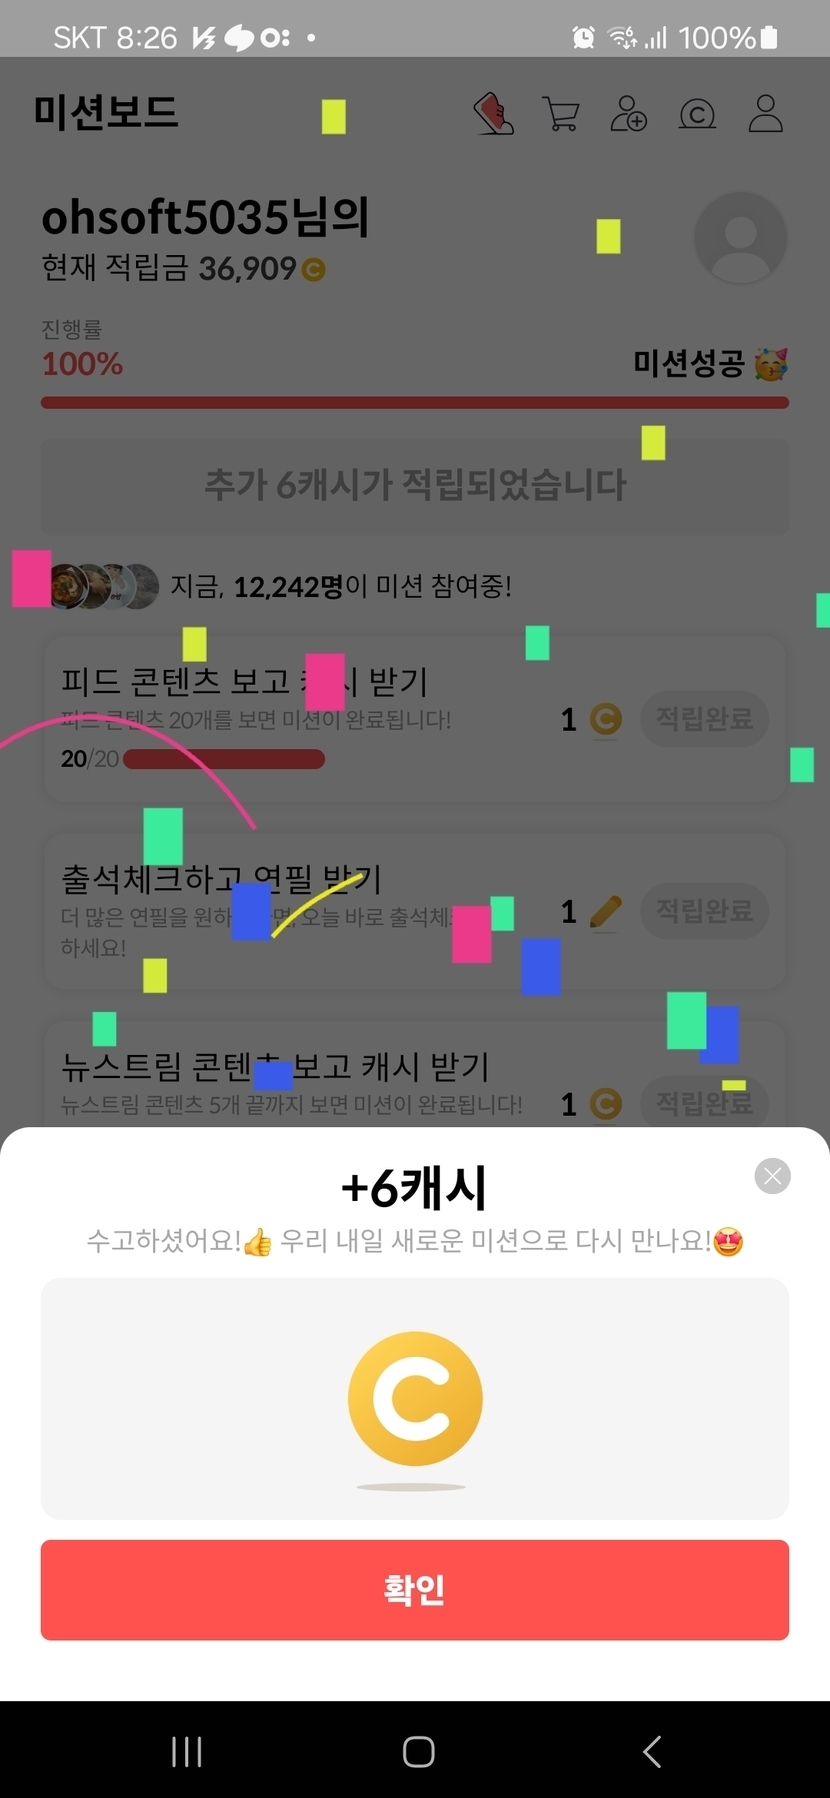Viewport: 830px width, 1798px height.
Task: Open the Android recent apps button
Action: click(x=187, y=1751)
